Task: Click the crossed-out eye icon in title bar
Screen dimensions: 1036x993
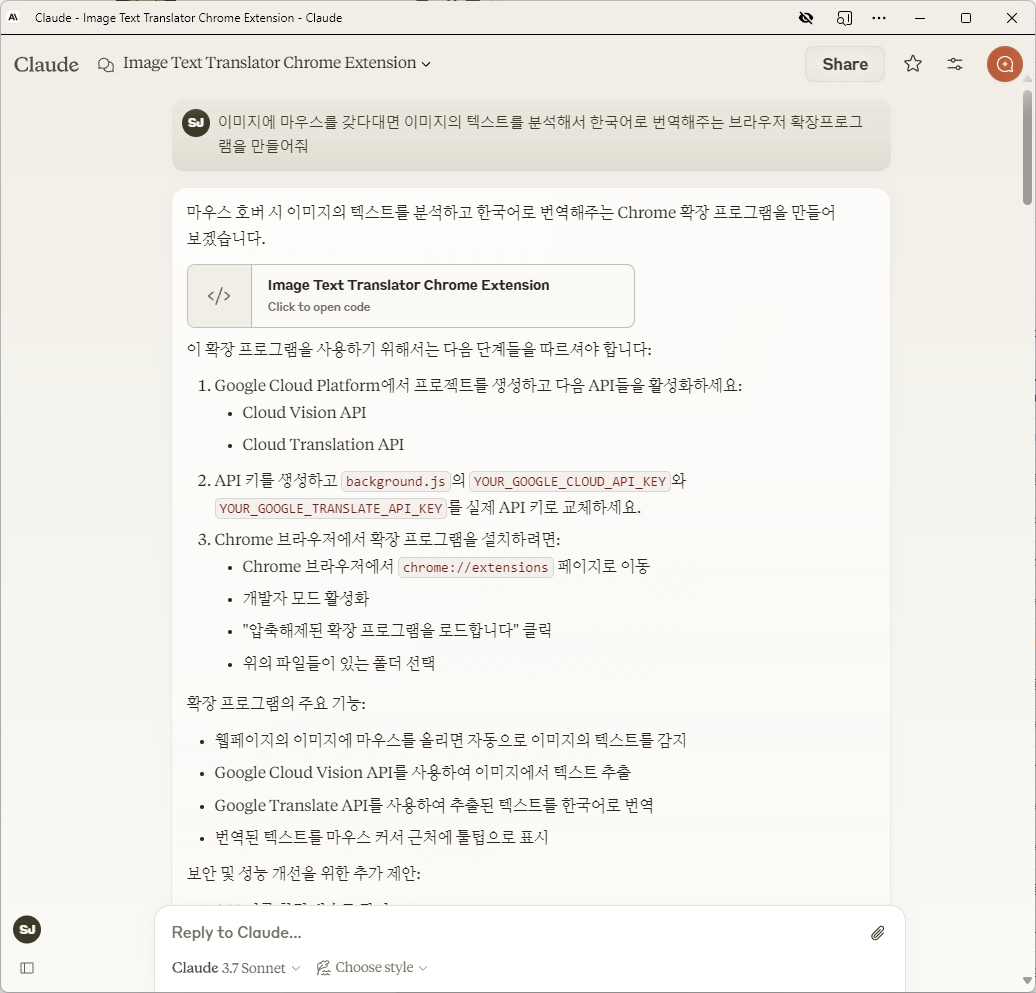Action: pyautogui.click(x=805, y=18)
